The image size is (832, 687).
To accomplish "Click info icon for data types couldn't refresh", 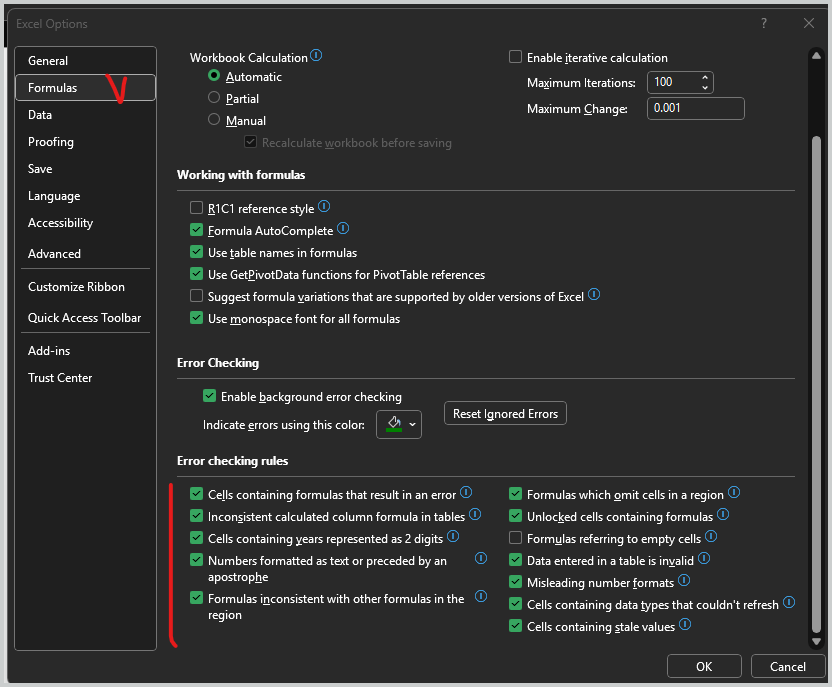I will tap(789, 602).
